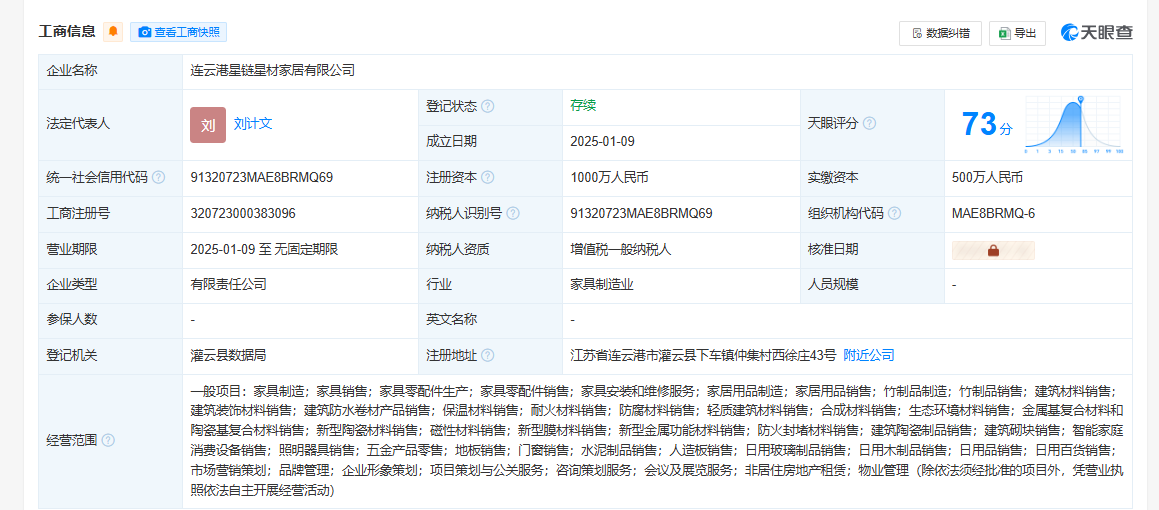Select paid-in capital 500万人民币
This screenshot has height=510, width=1159.
(x=988, y=178)
